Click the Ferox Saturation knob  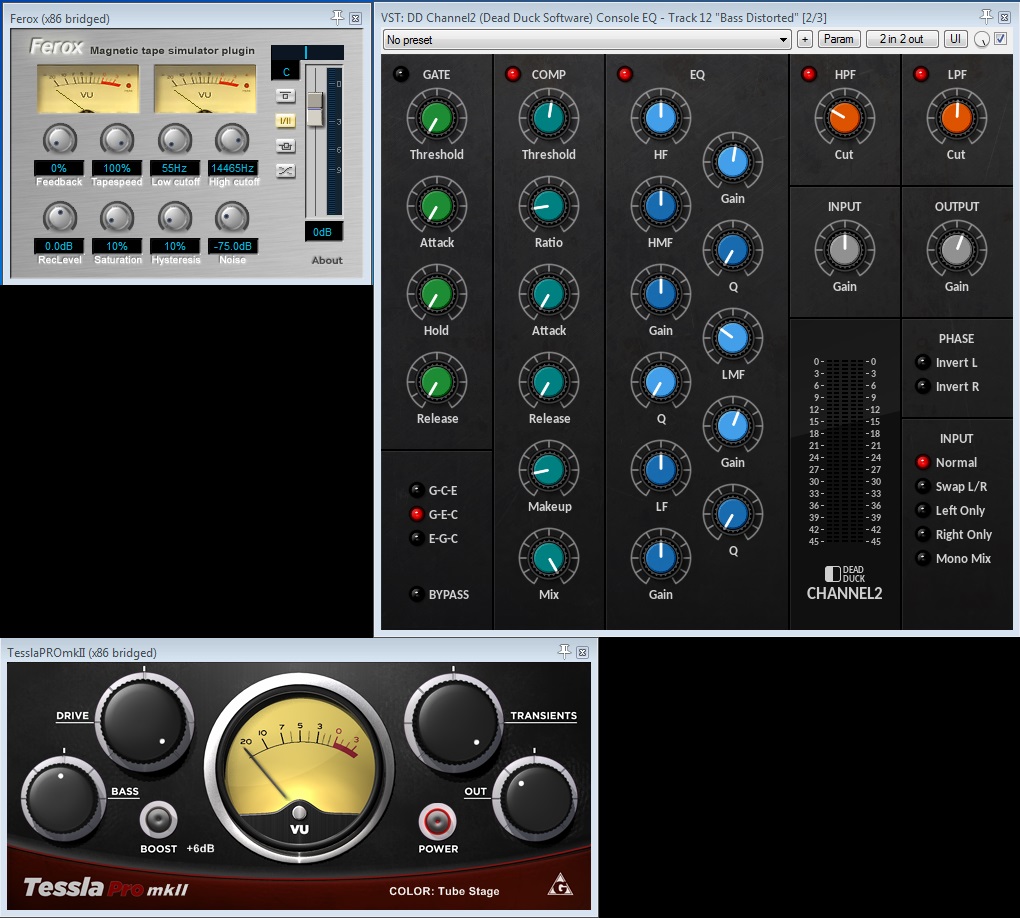pyautogui.click(x=117, y=217)
